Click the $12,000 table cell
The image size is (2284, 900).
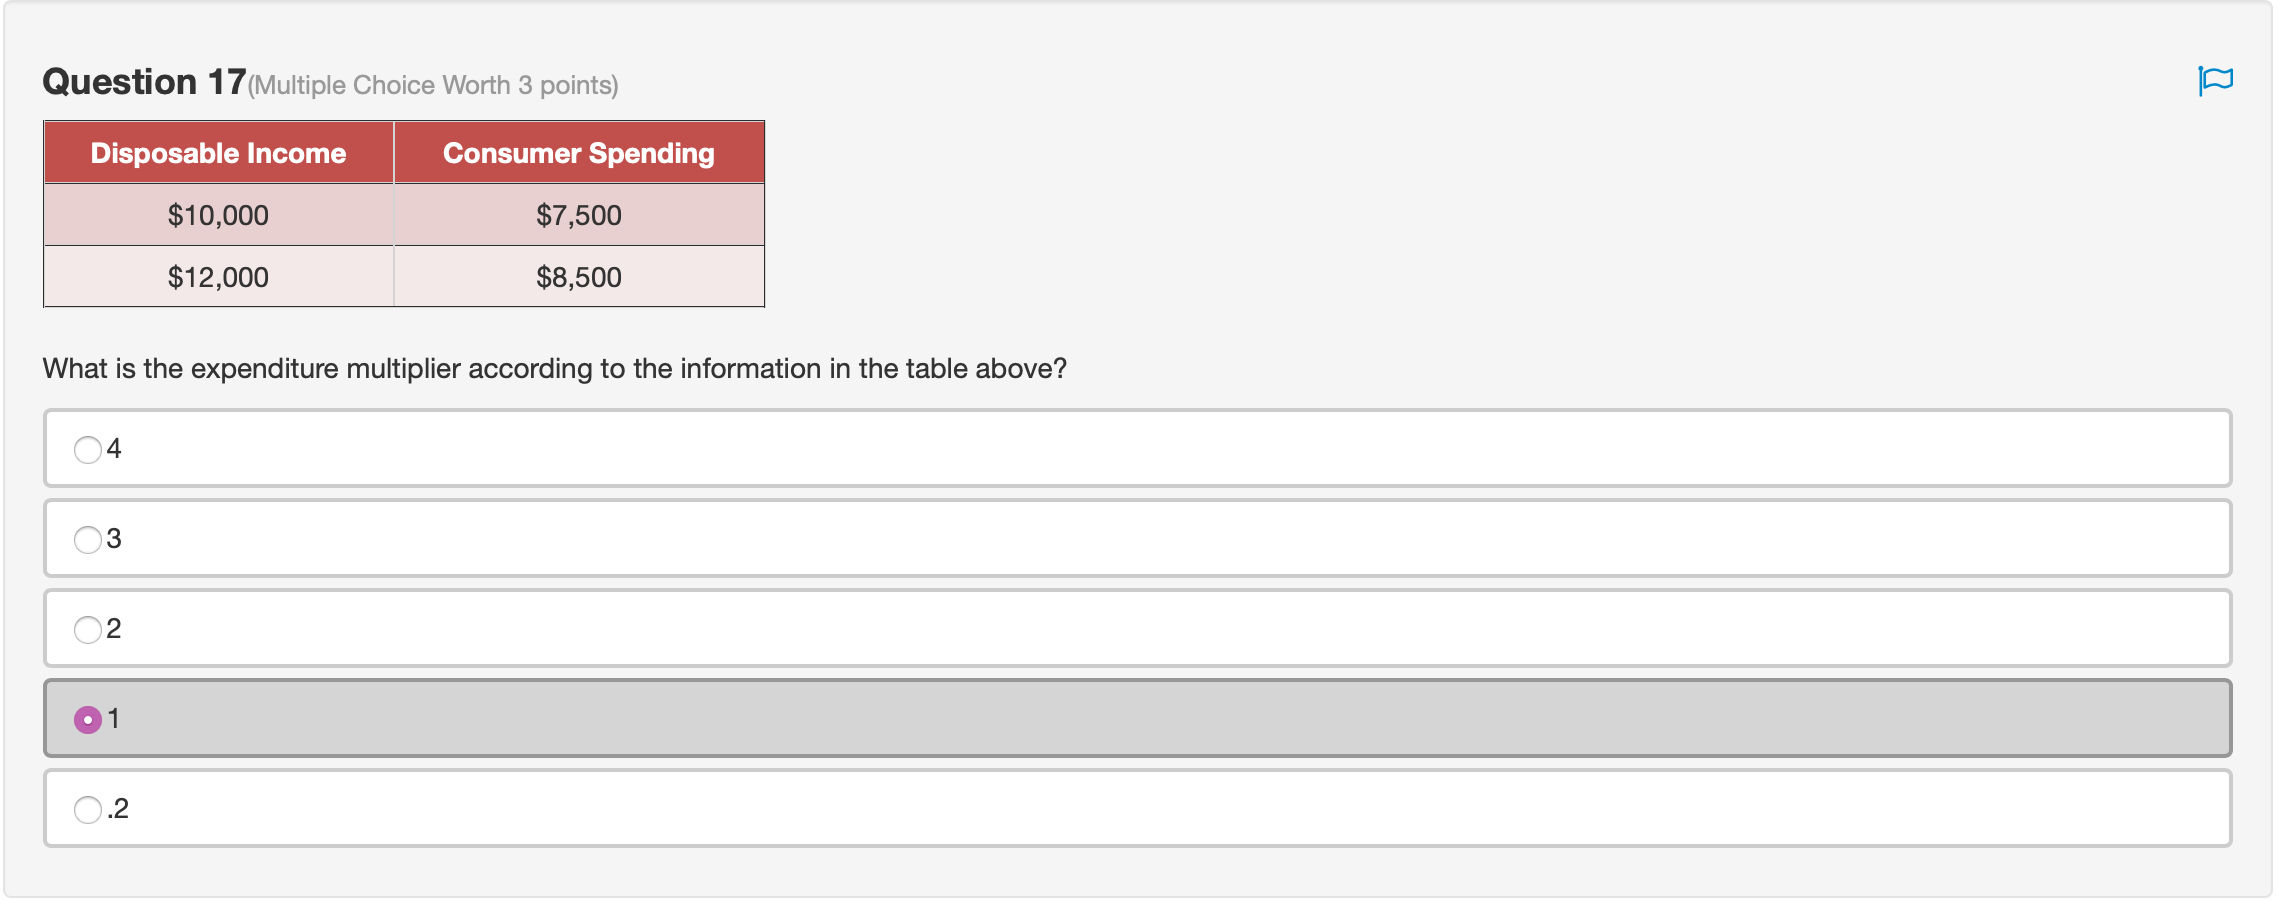(218, 277)
